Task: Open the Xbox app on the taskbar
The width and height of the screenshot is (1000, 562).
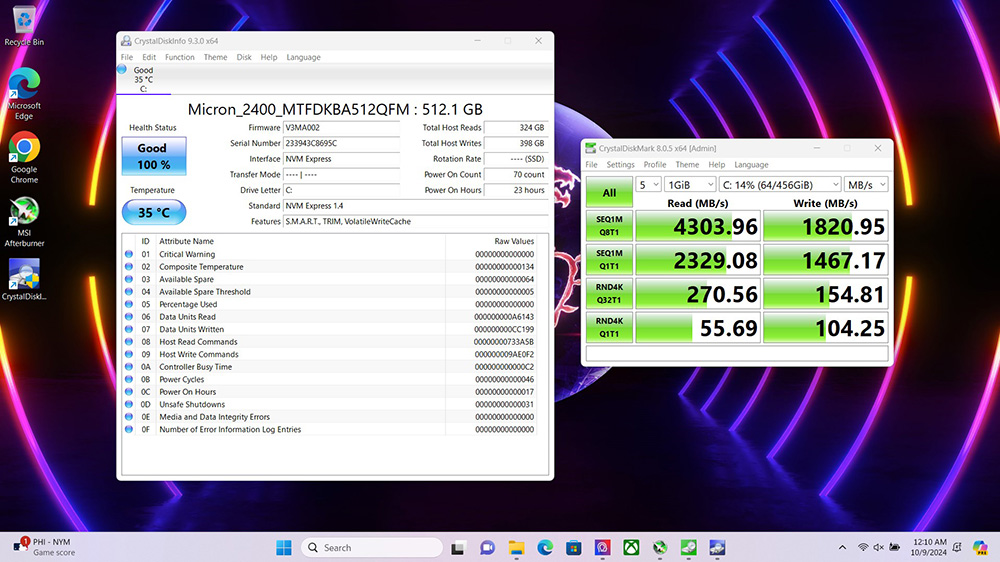Action: pyautogui.click(x=631, y=547)
